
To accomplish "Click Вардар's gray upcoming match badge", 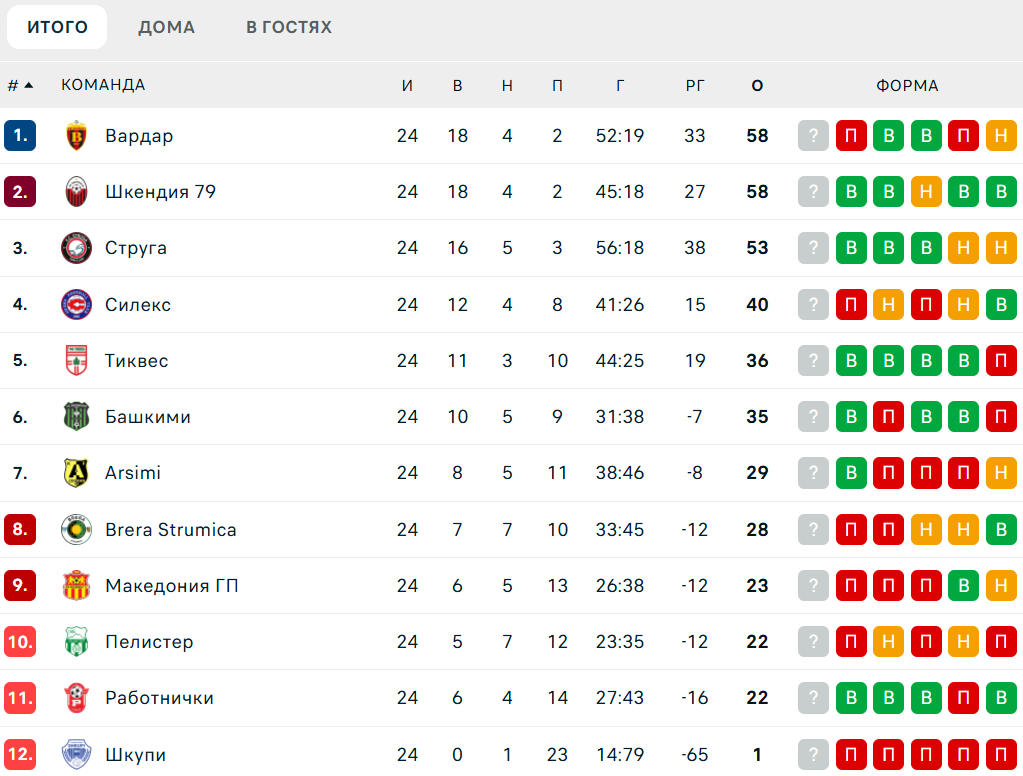I will coord(814,136).
